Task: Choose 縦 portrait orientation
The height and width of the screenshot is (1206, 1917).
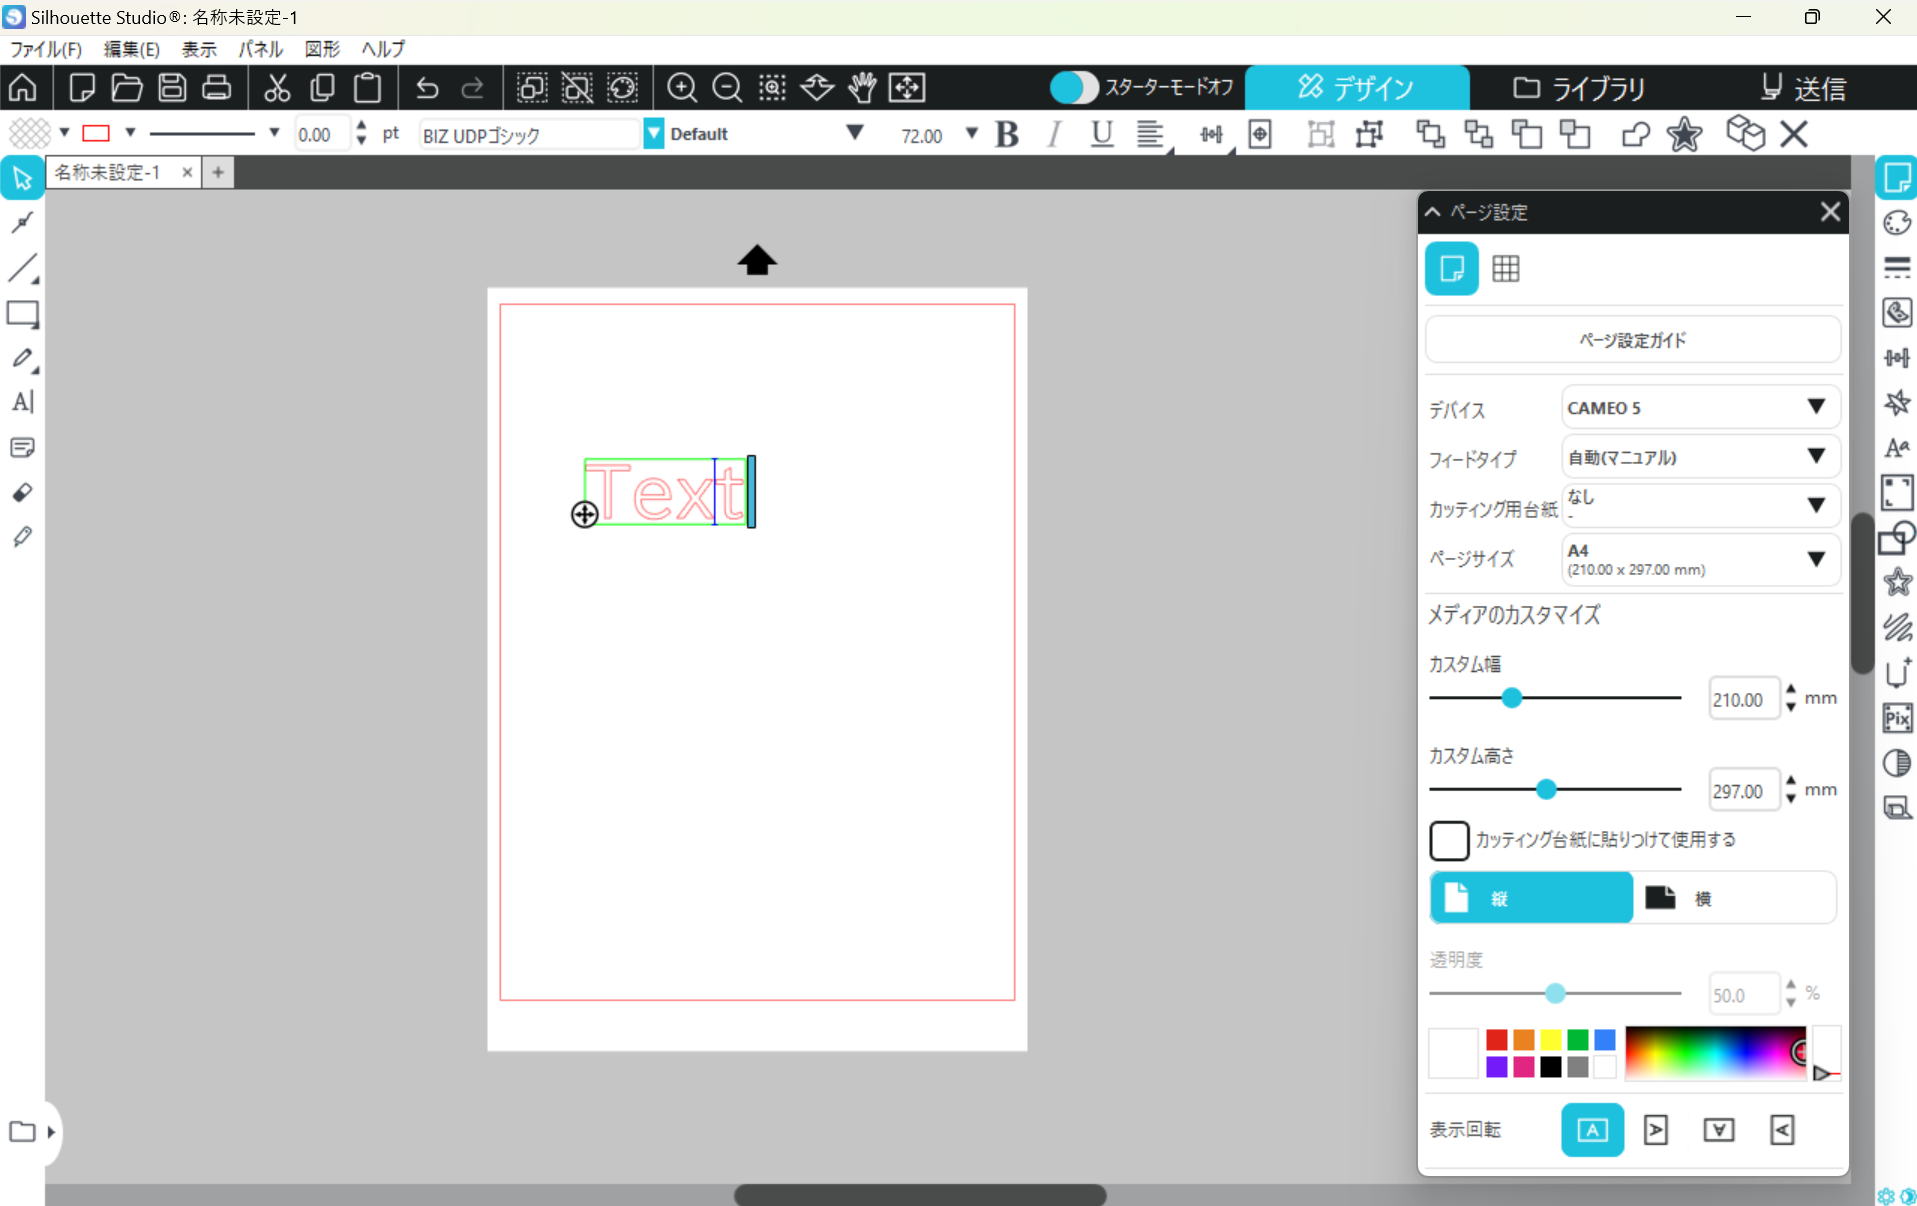Action: (1531, 898)
